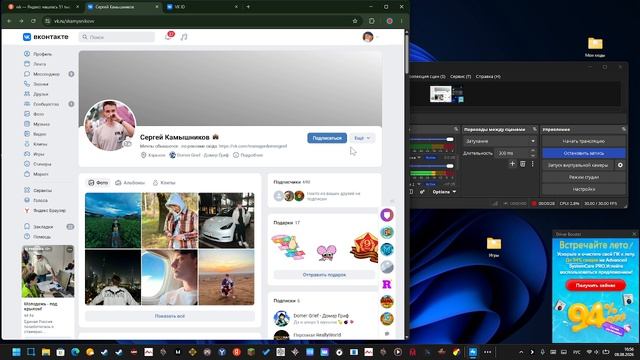640x360 pixels.
Task: Open Игры in VK sidebar
Action: click(34, 154)
